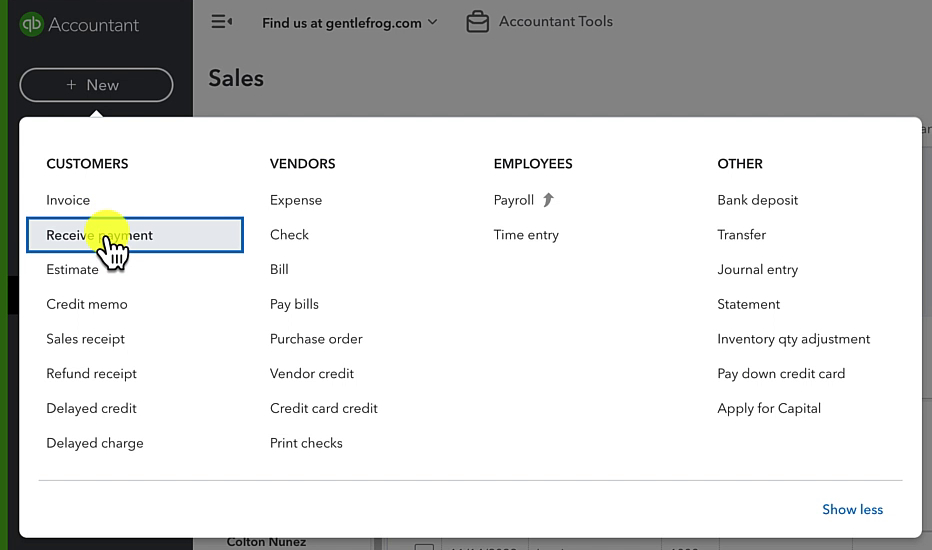The height and width of the screenshot is (550, 932).
Task: Click the + New button
Action: pos(96,85)
